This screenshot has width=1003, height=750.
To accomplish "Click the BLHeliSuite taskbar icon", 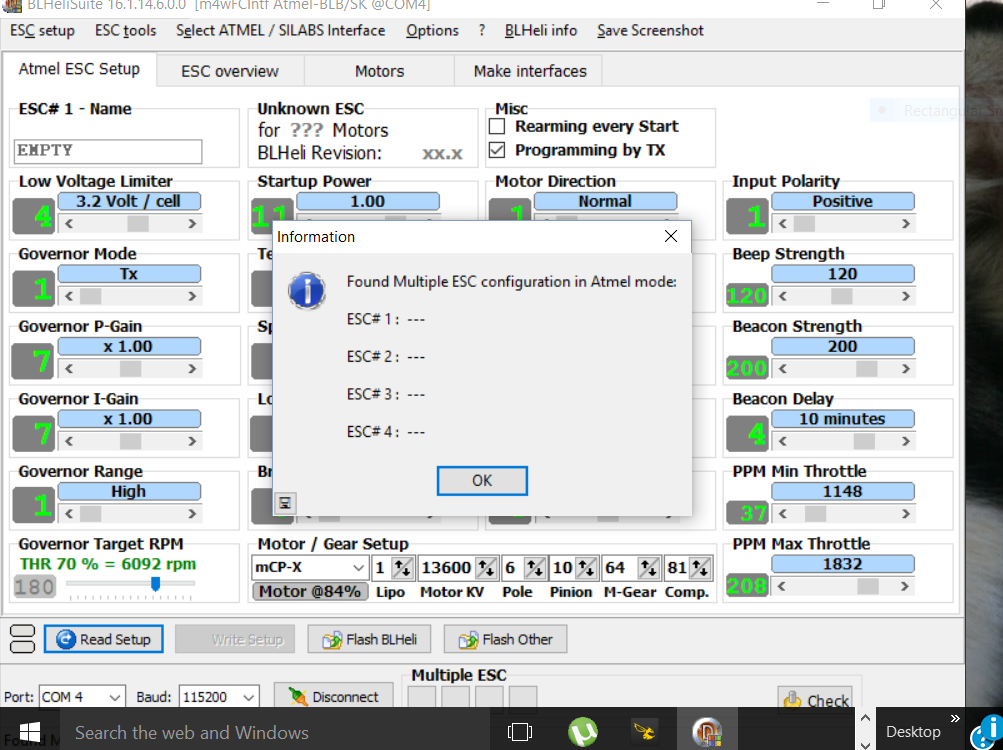I will 707,730.
